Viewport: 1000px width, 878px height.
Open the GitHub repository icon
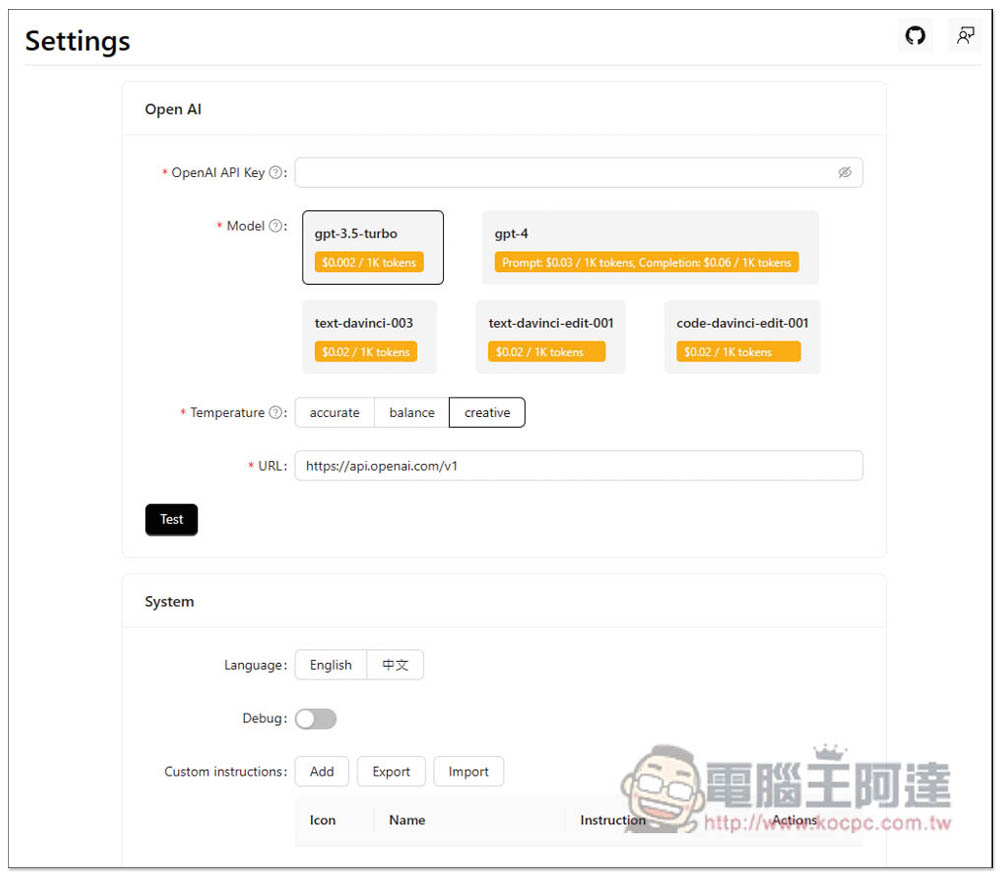coord(915,36)
